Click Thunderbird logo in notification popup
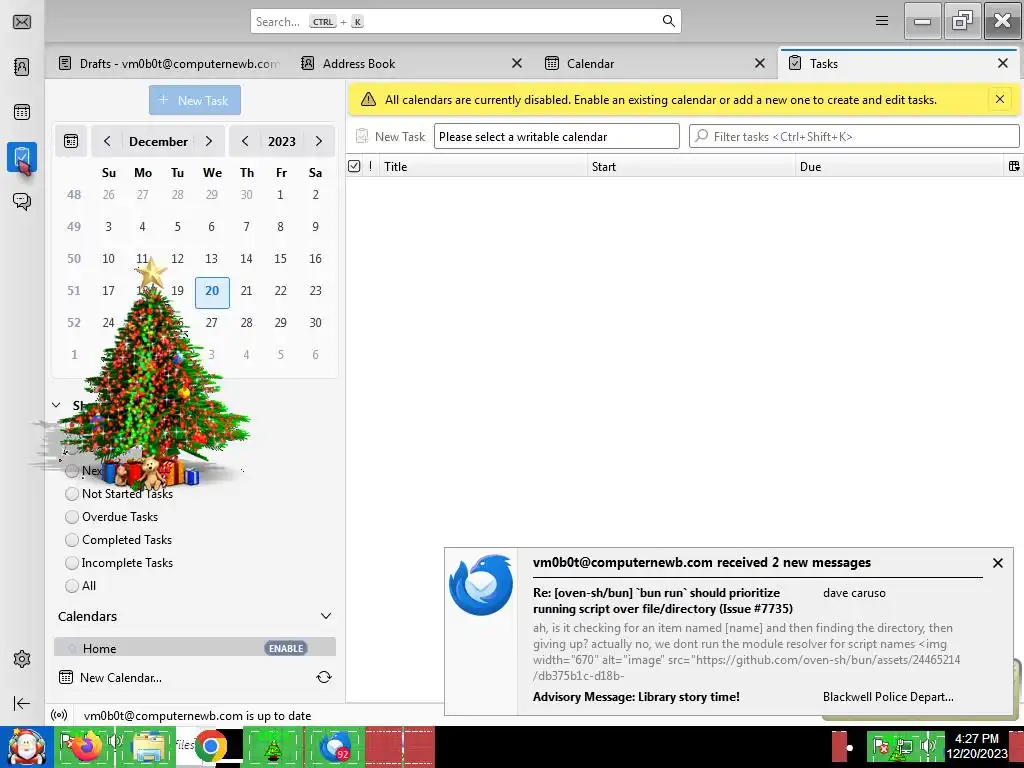Screen dimensions: 1024x768 481,585
